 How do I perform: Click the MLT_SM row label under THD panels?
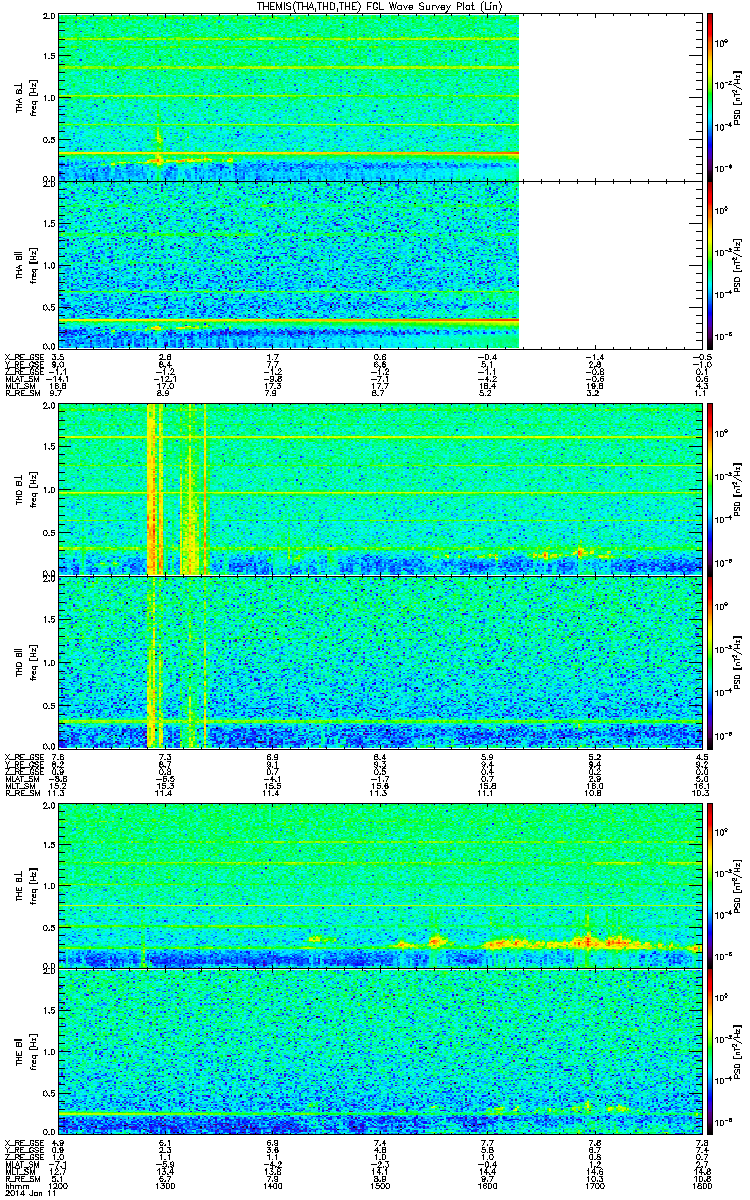point(19,788)
